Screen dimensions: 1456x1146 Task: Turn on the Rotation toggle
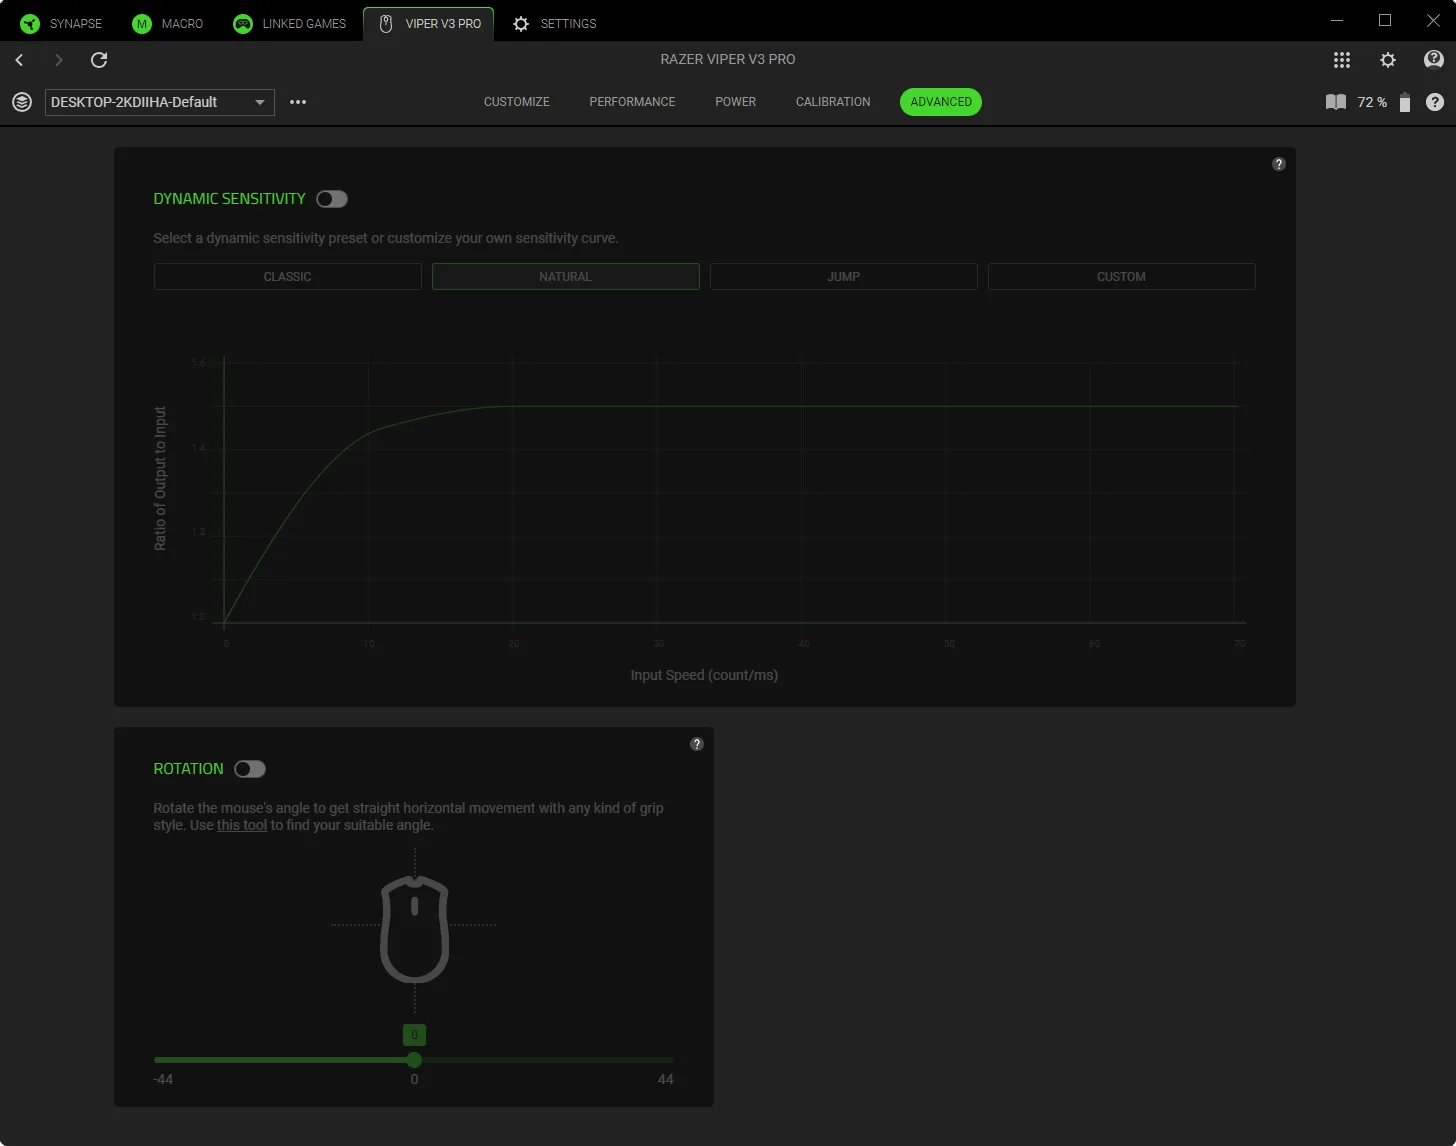tap(250, 769)
